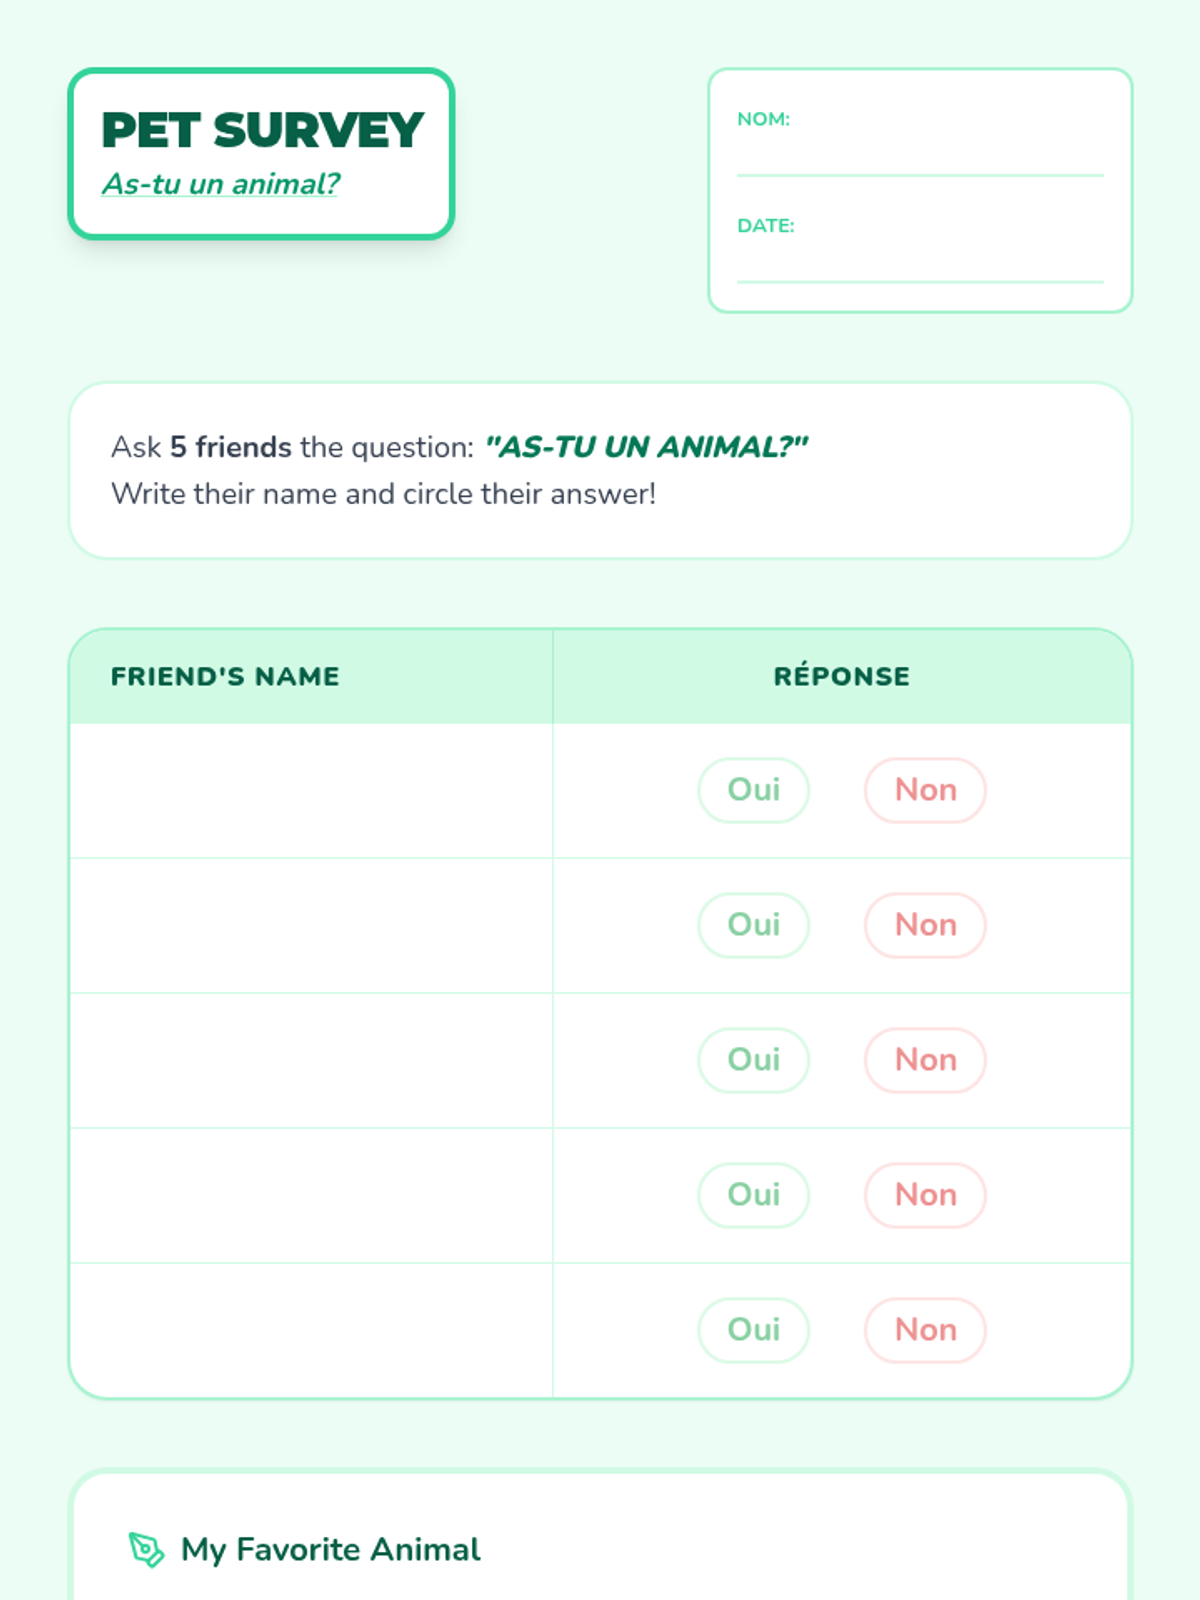Pick Oui in the fourth row
1200x1600 pixels.
point(753,1195)
